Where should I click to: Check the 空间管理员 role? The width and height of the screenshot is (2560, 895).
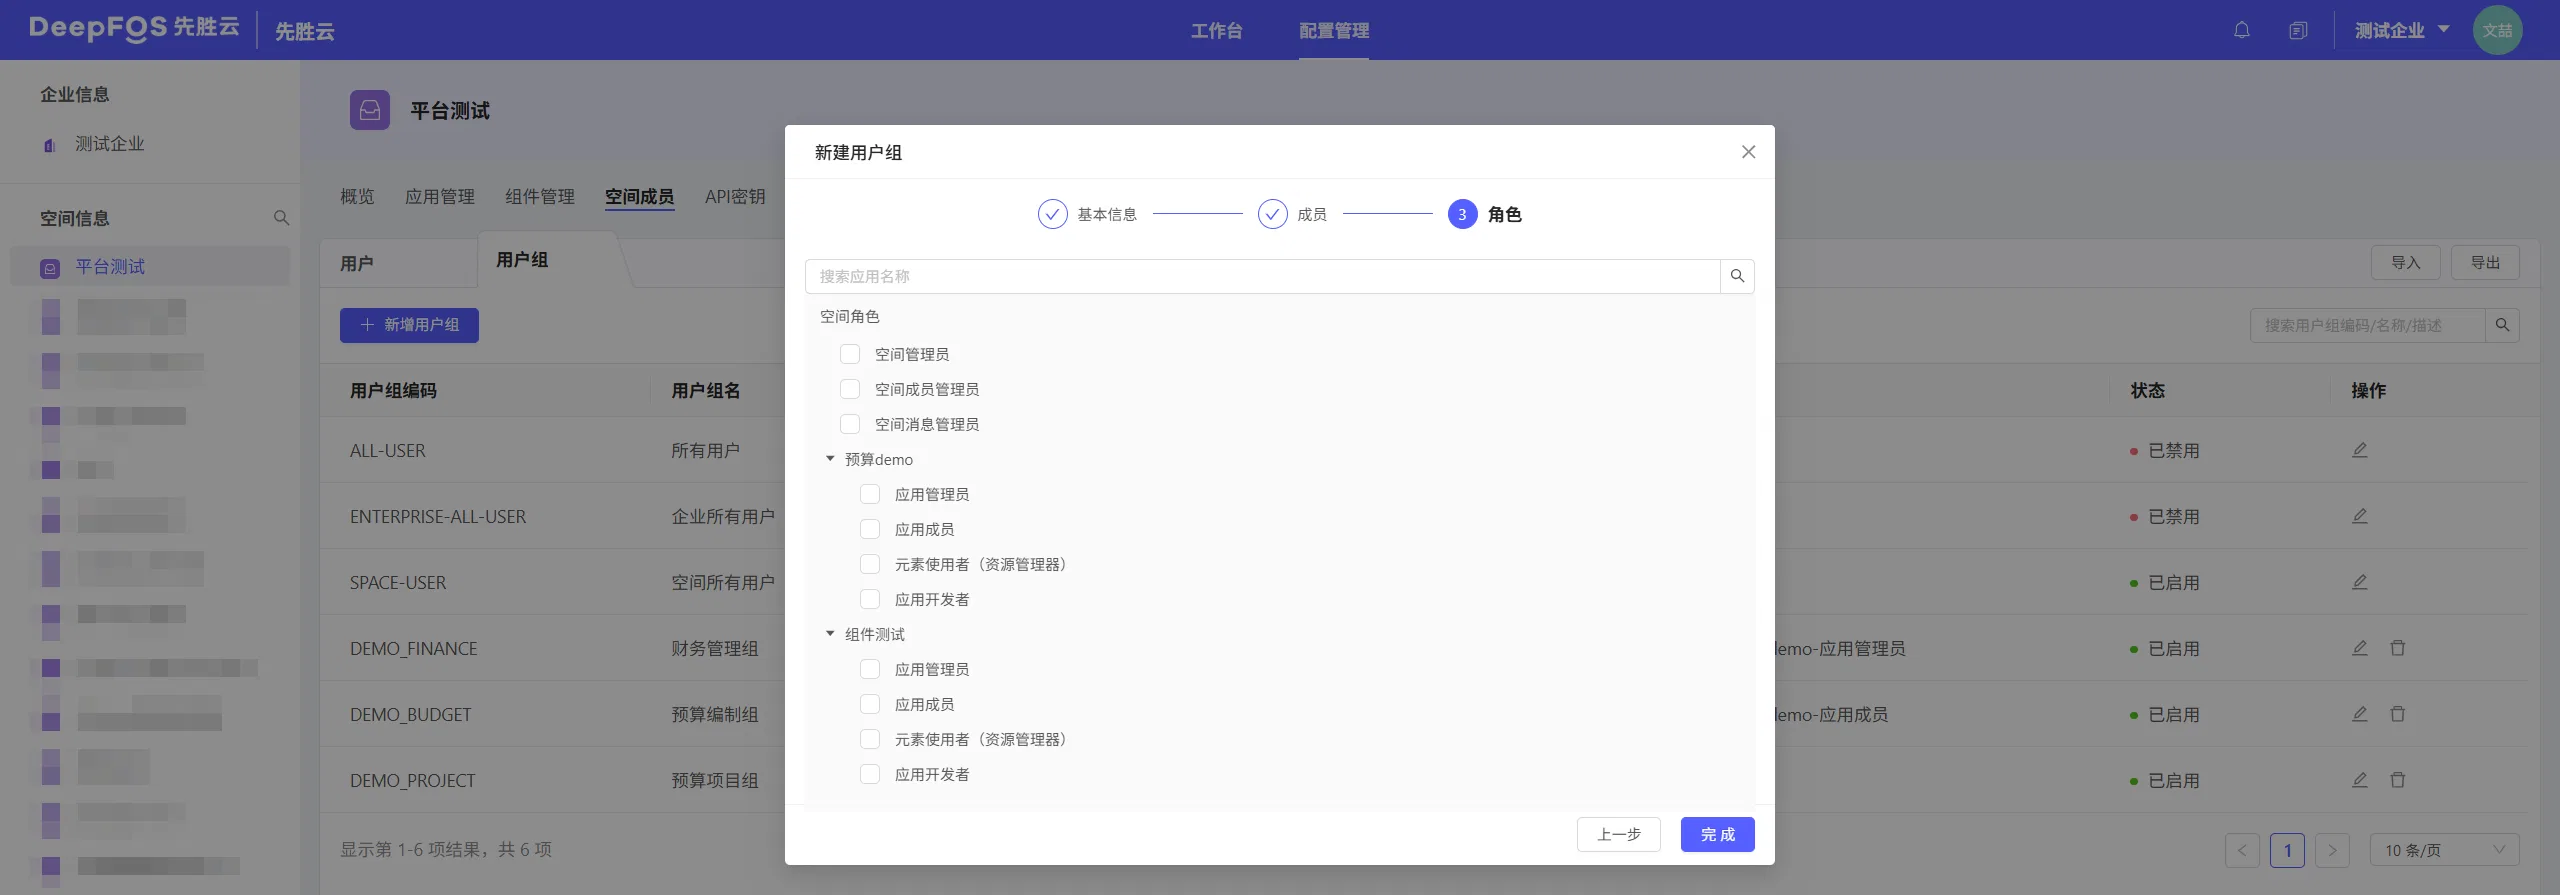coord(850,354)
